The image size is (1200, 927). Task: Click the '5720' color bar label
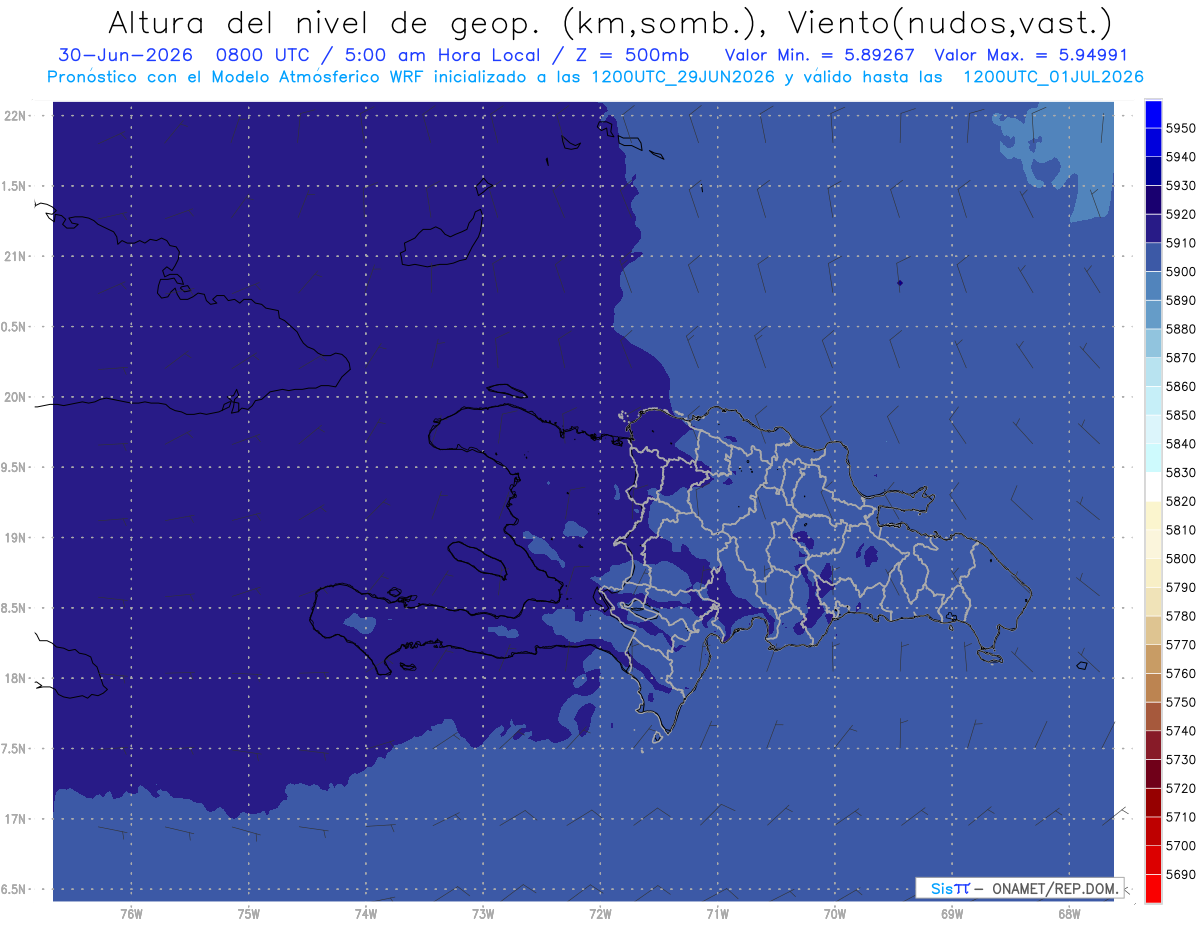click(x=1180, y=788)
